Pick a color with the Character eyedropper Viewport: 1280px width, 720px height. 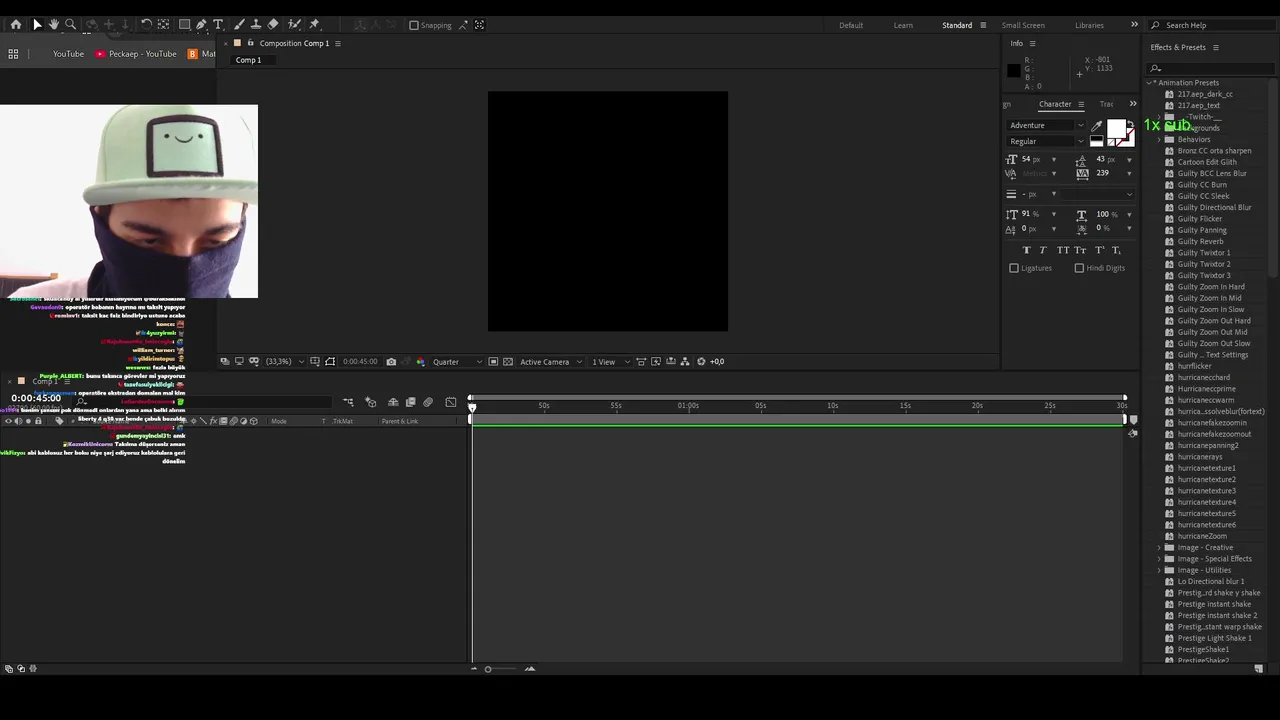(x=1096, y=126)
